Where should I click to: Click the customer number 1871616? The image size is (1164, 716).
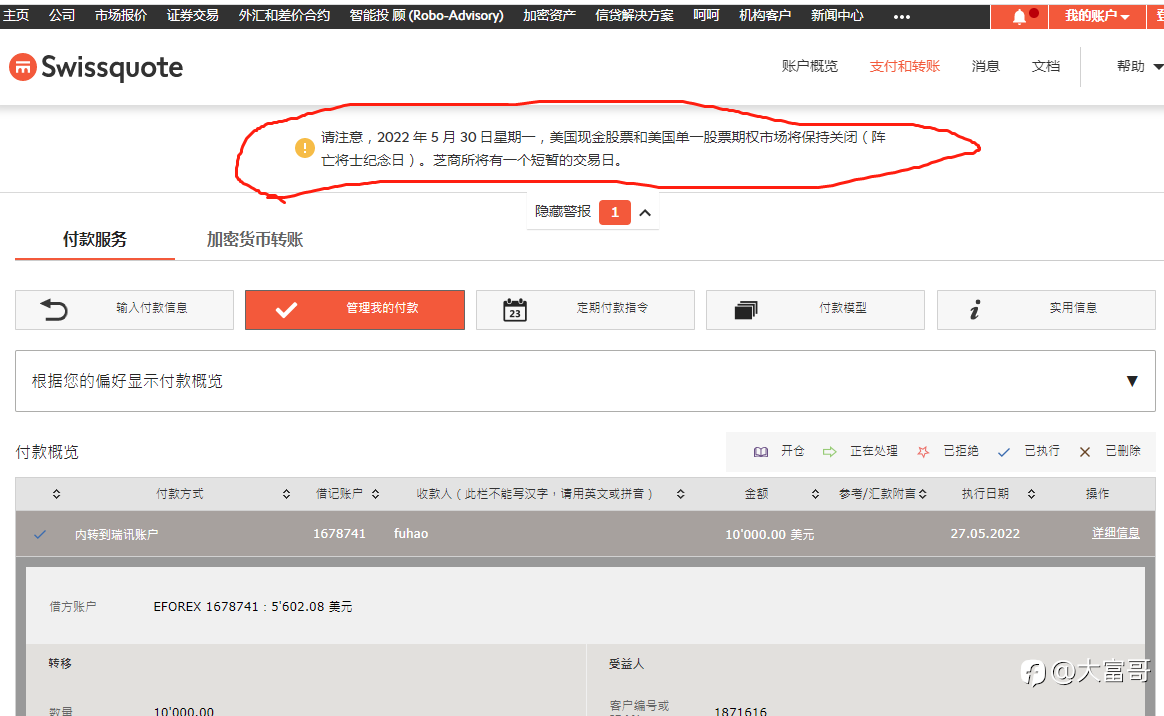coord(741,711)
